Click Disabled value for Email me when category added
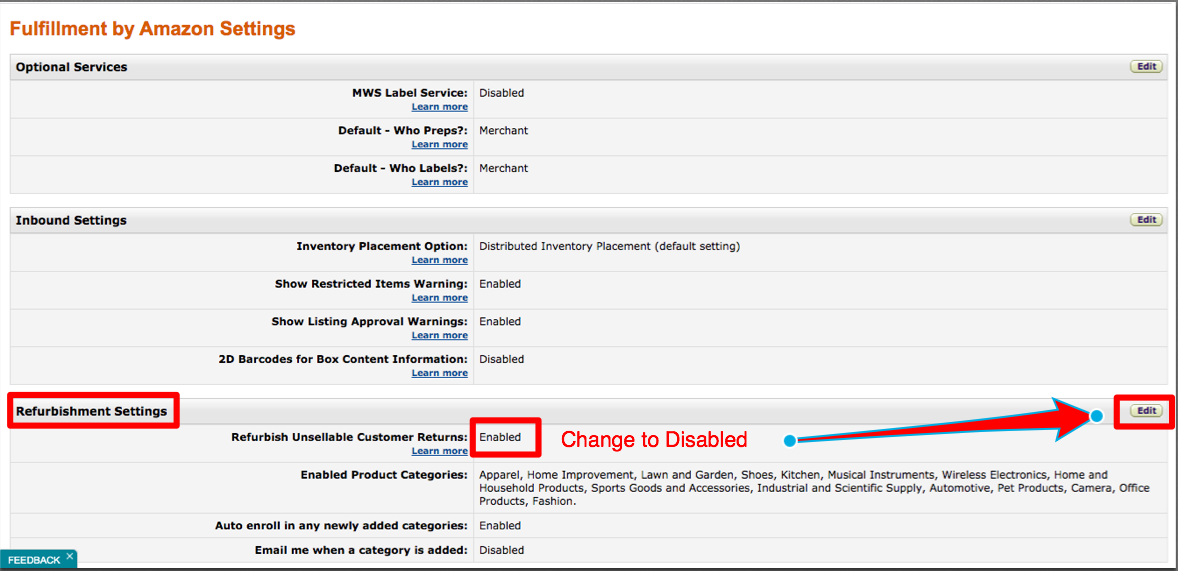The image size is (1178, 571). coord(502,550)
